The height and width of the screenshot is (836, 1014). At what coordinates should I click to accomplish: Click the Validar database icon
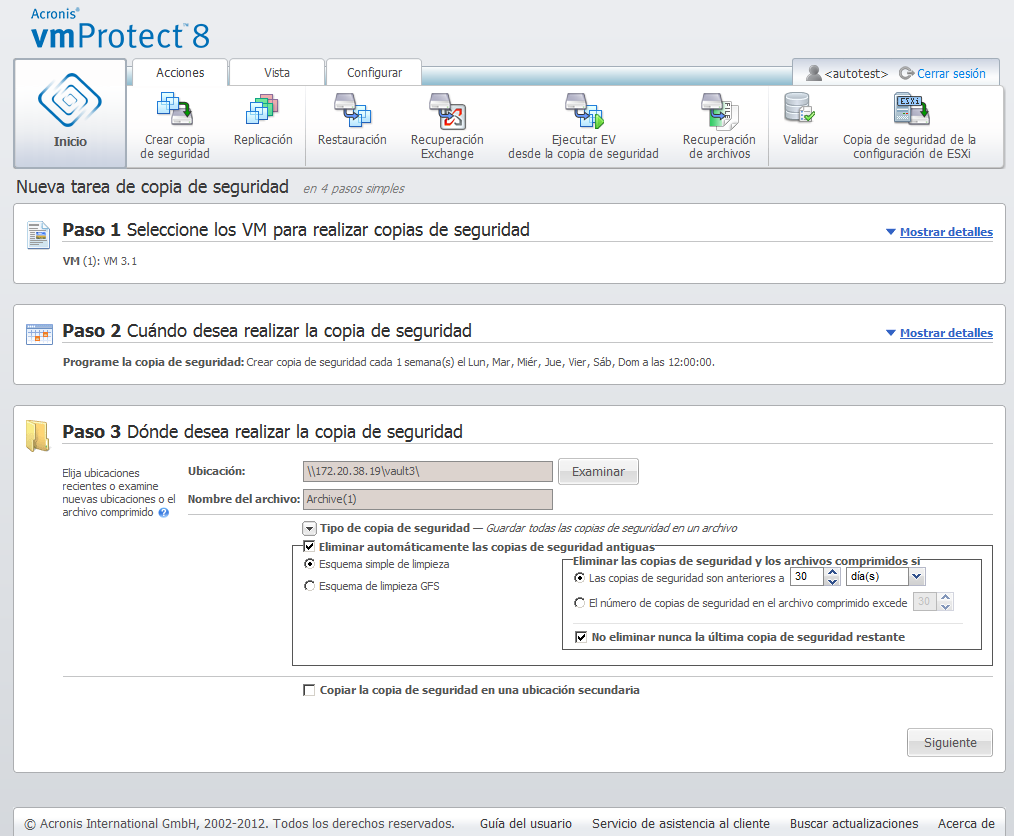click(x=800, y=108)
